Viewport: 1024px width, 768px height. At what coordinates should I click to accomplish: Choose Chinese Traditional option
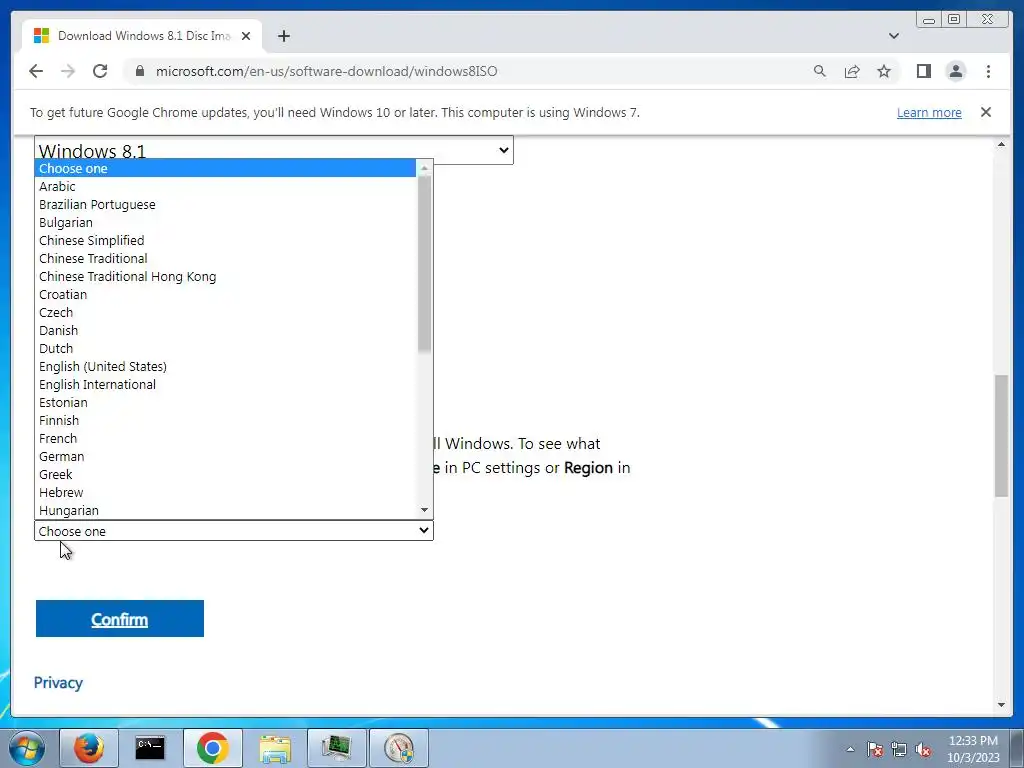tap(225, 259)
